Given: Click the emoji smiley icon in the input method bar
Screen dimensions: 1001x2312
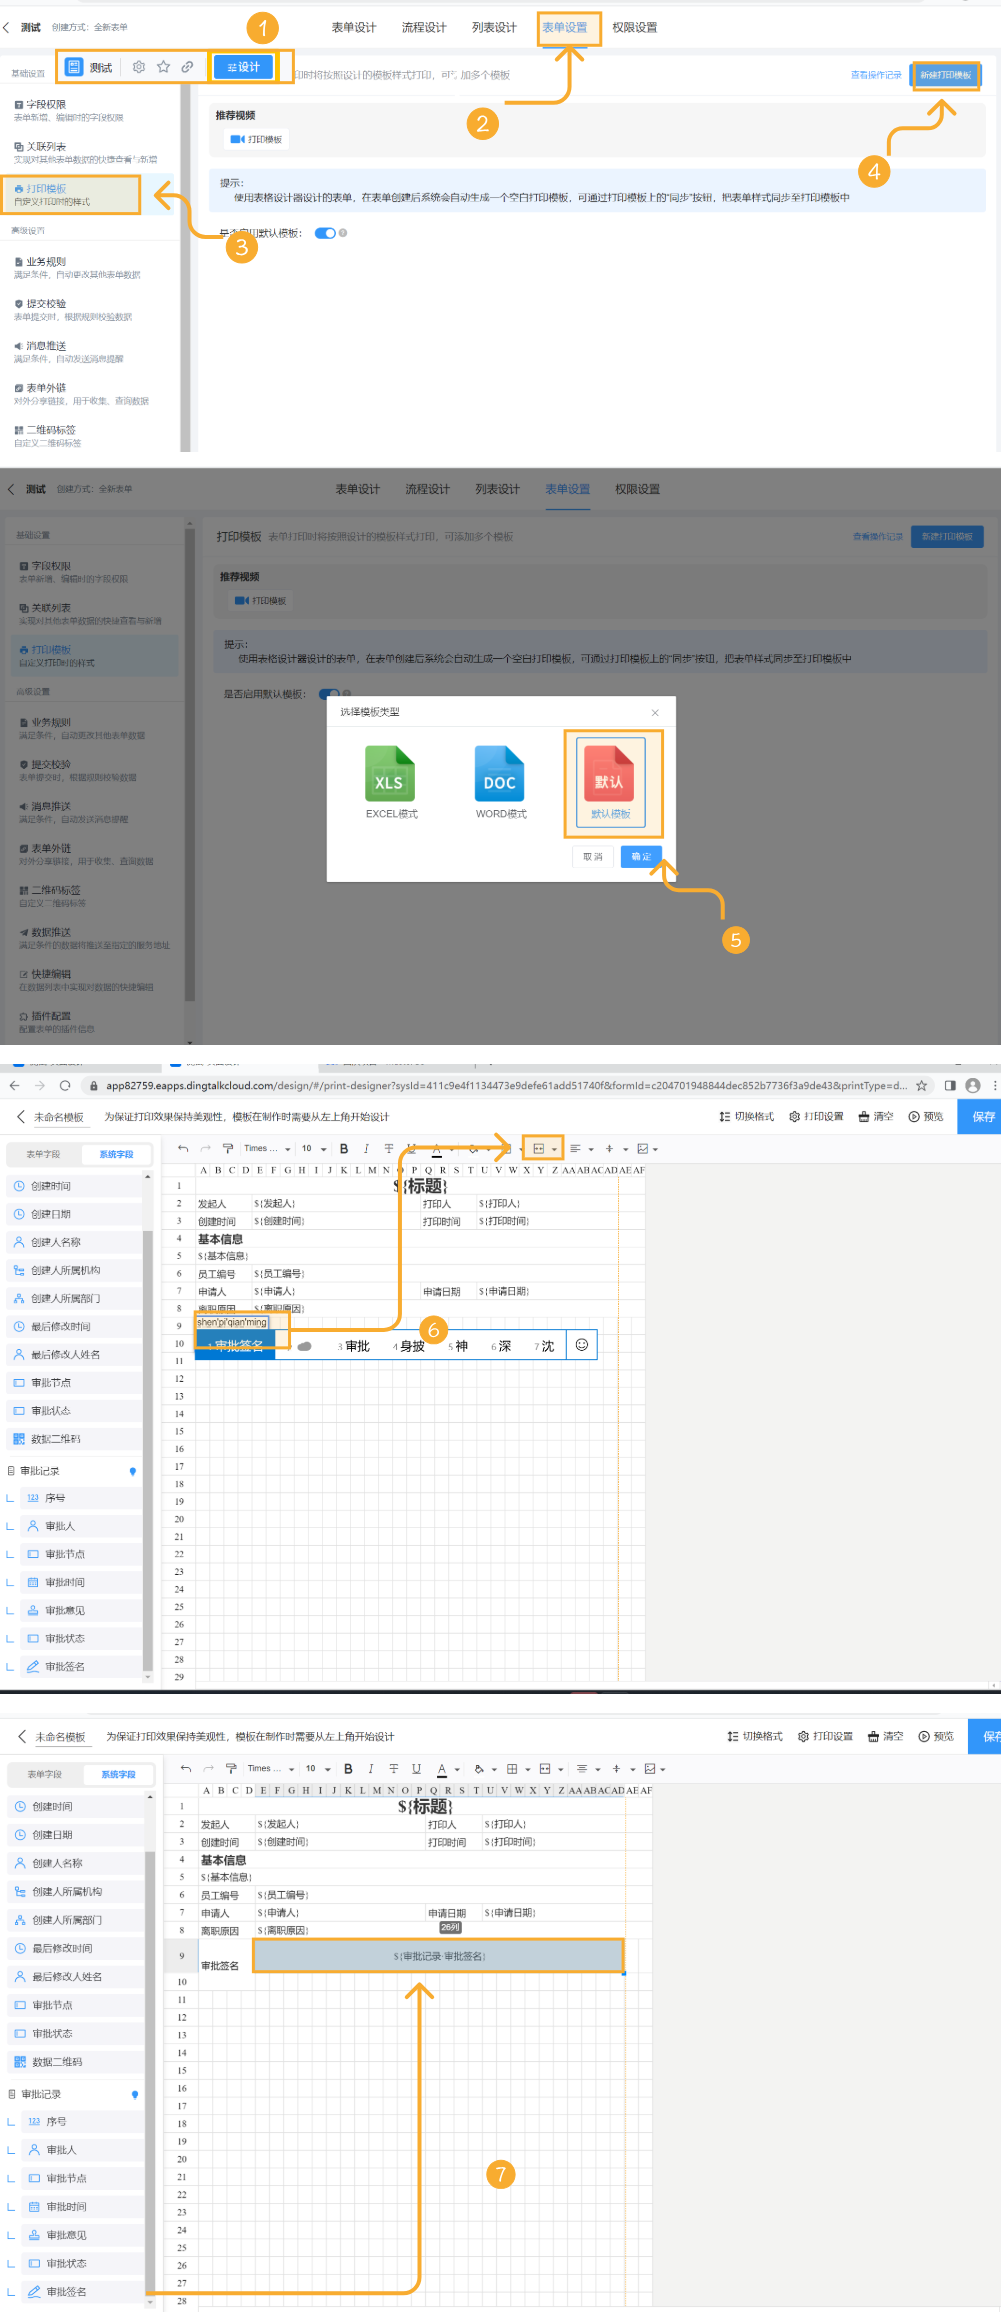Looking at the screenshot, I should 581,1345.
